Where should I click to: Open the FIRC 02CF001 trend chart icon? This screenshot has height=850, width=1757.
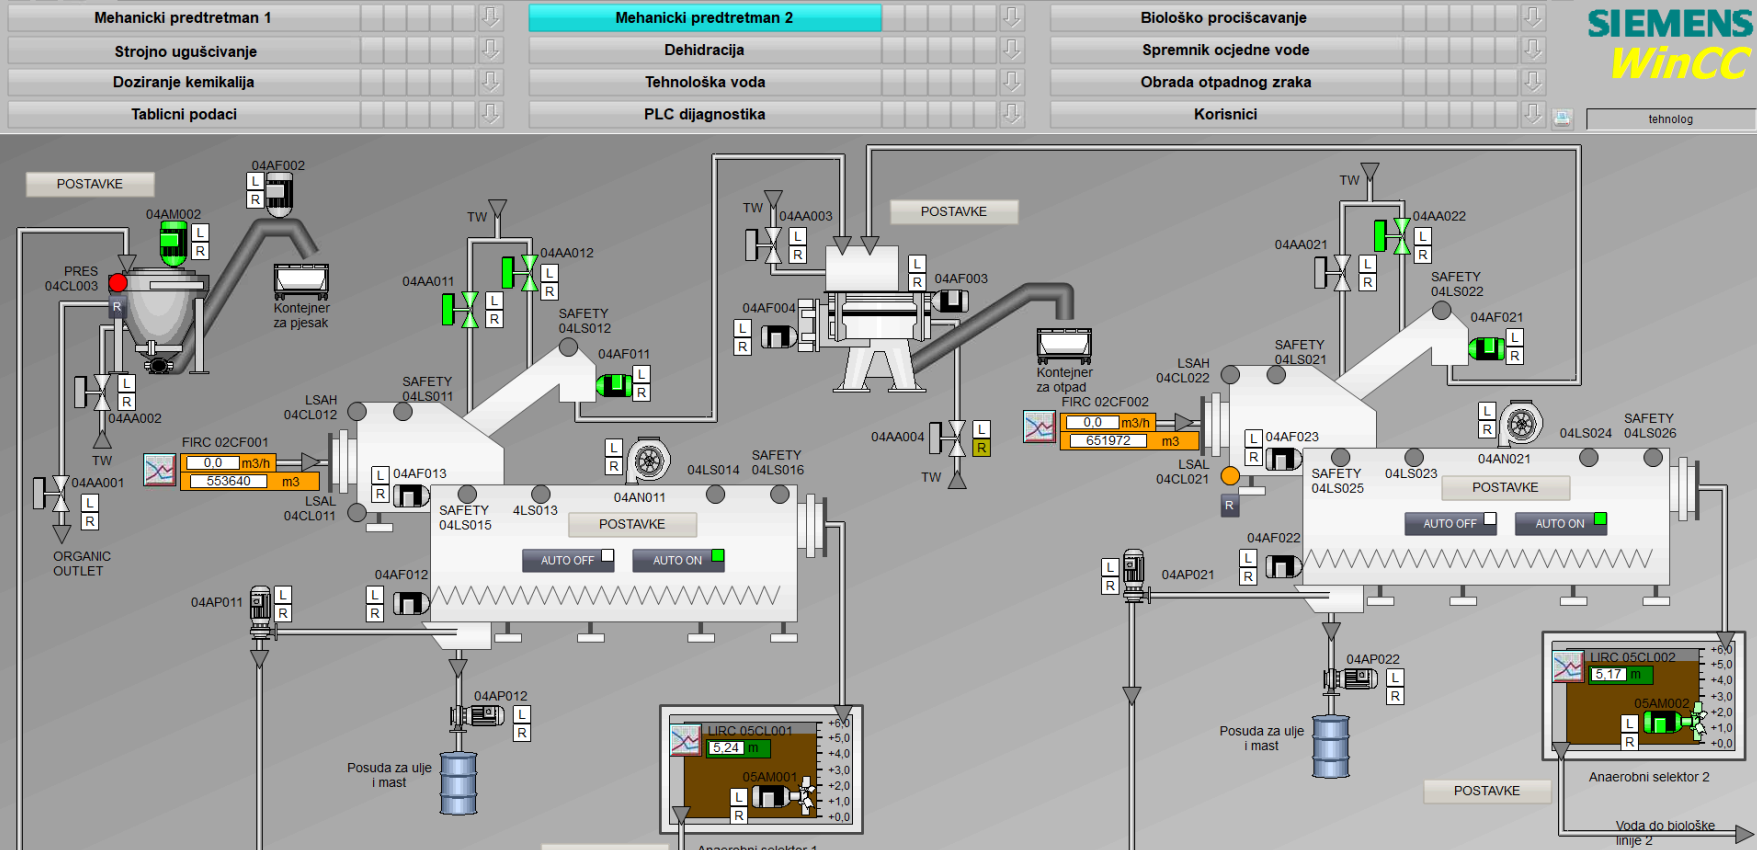(160, 470)
